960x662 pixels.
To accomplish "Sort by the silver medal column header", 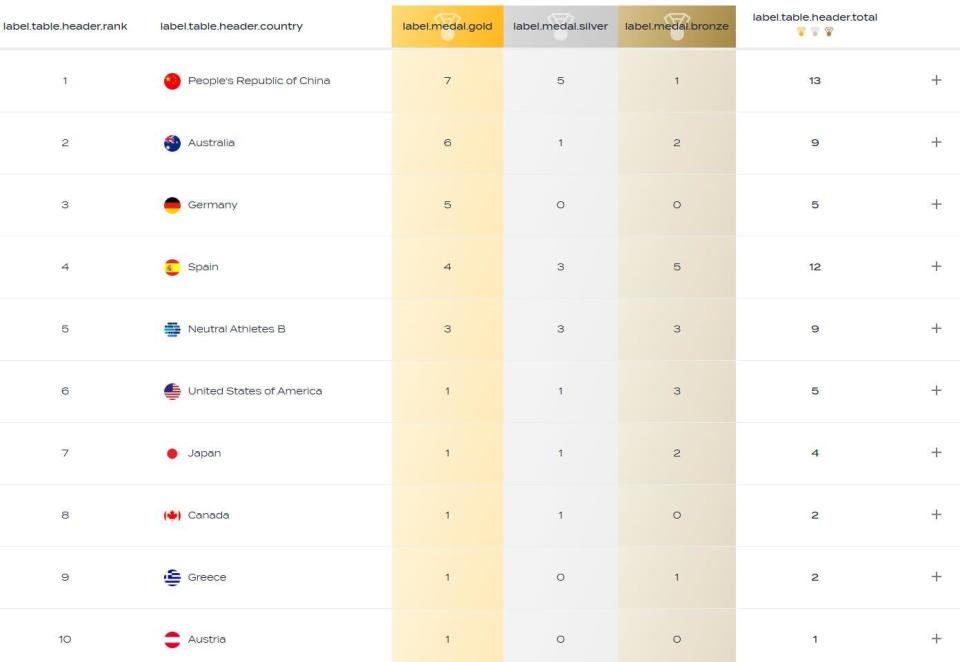I will tap(560, 26).
